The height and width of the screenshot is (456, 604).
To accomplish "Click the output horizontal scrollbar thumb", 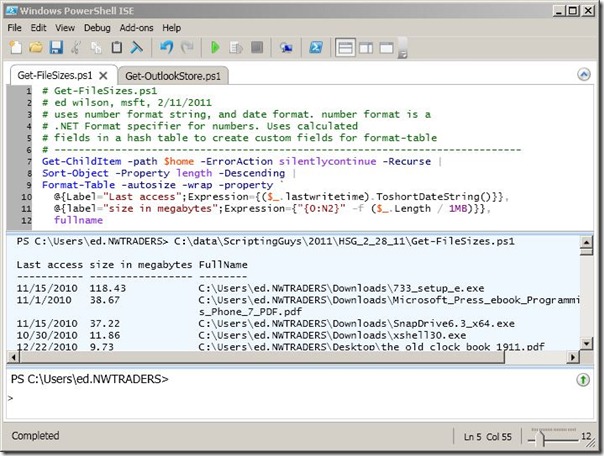I will (262, 357).
